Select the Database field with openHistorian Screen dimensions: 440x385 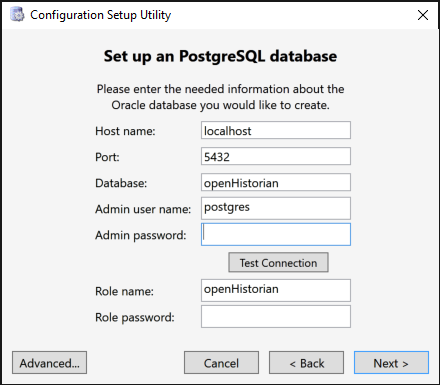point(276,182)
